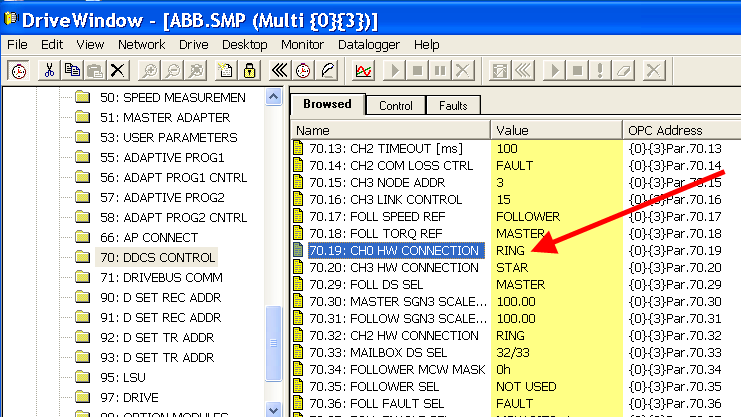This screenshot has height=417, width=741.
Task: Switch to the Faults tab
Action: pos(454,105)
